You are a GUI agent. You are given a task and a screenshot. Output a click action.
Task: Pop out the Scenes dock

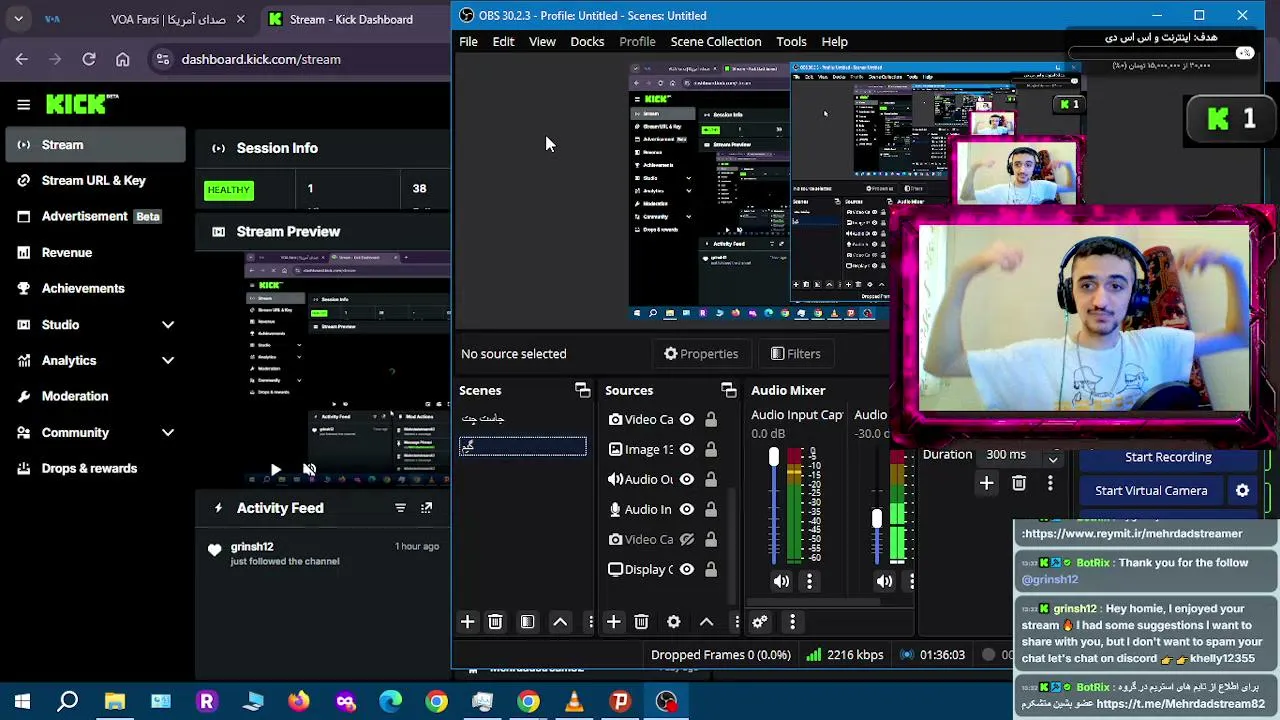point(582,390)
